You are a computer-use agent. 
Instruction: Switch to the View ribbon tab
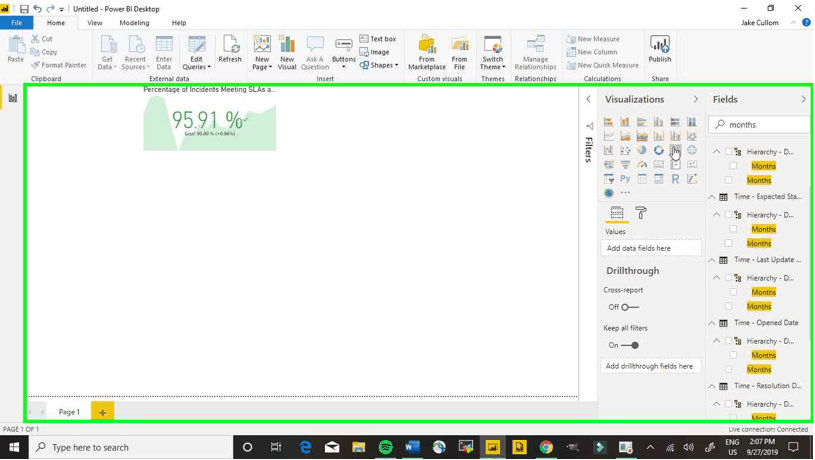(x=95, y=23)
